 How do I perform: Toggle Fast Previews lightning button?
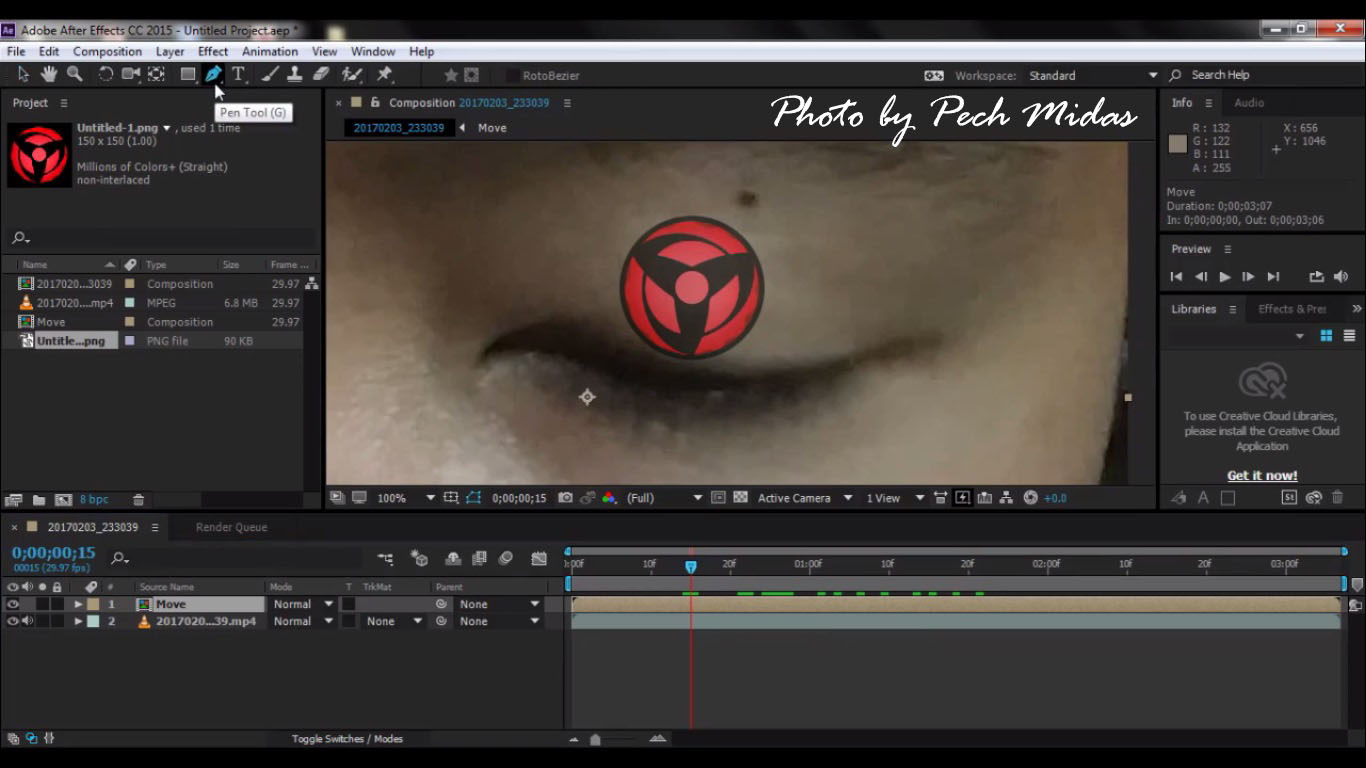click(x=962, y=498)
